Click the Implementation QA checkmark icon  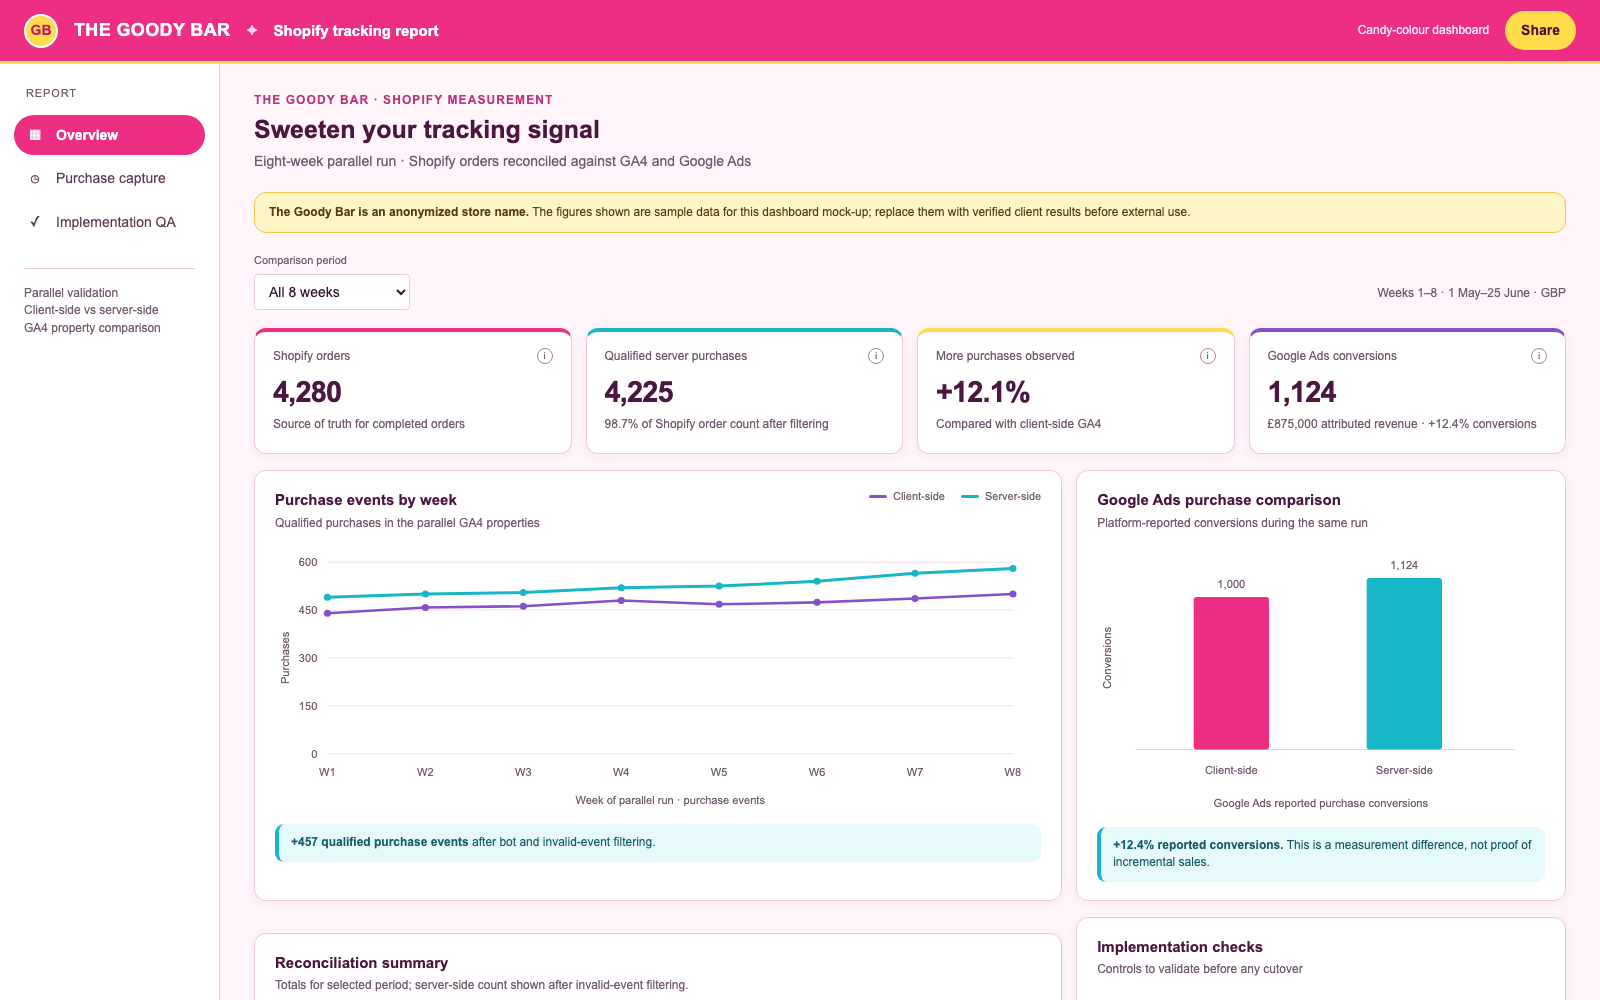(35, 222)
